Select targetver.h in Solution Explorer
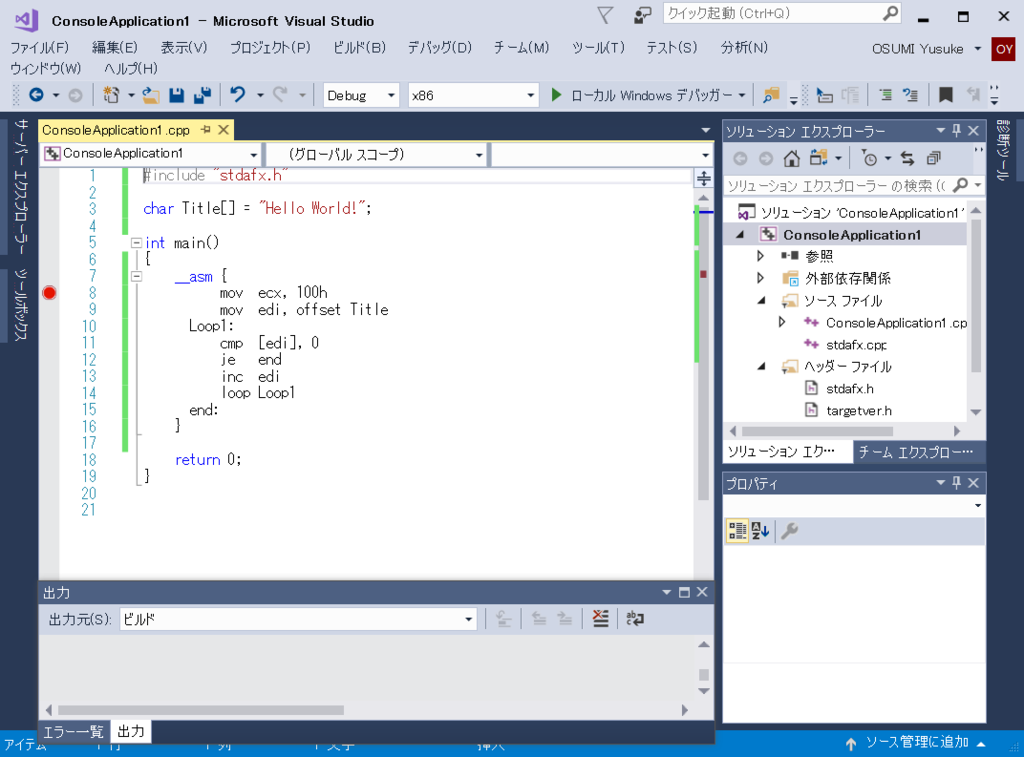The height and width of the screenshot is (757, 1024). tap(859, 411)
